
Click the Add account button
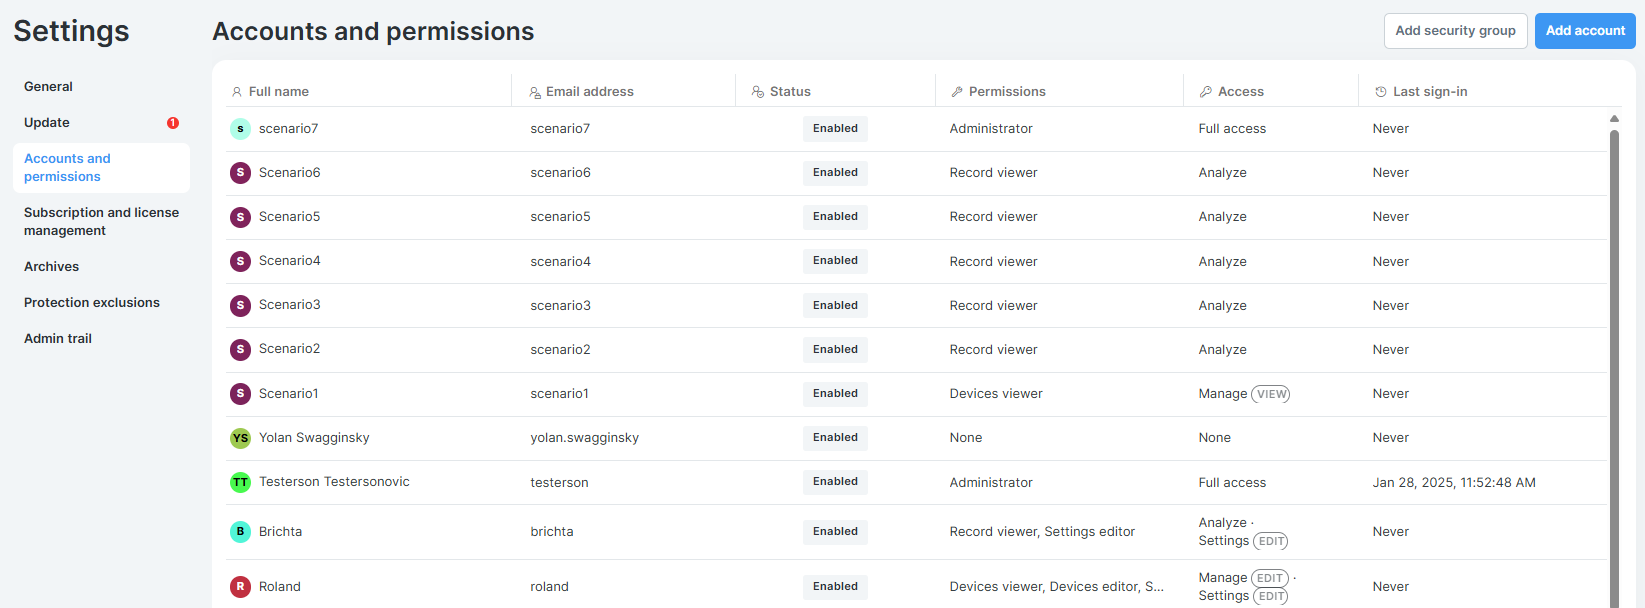(x=1585, y=31)
